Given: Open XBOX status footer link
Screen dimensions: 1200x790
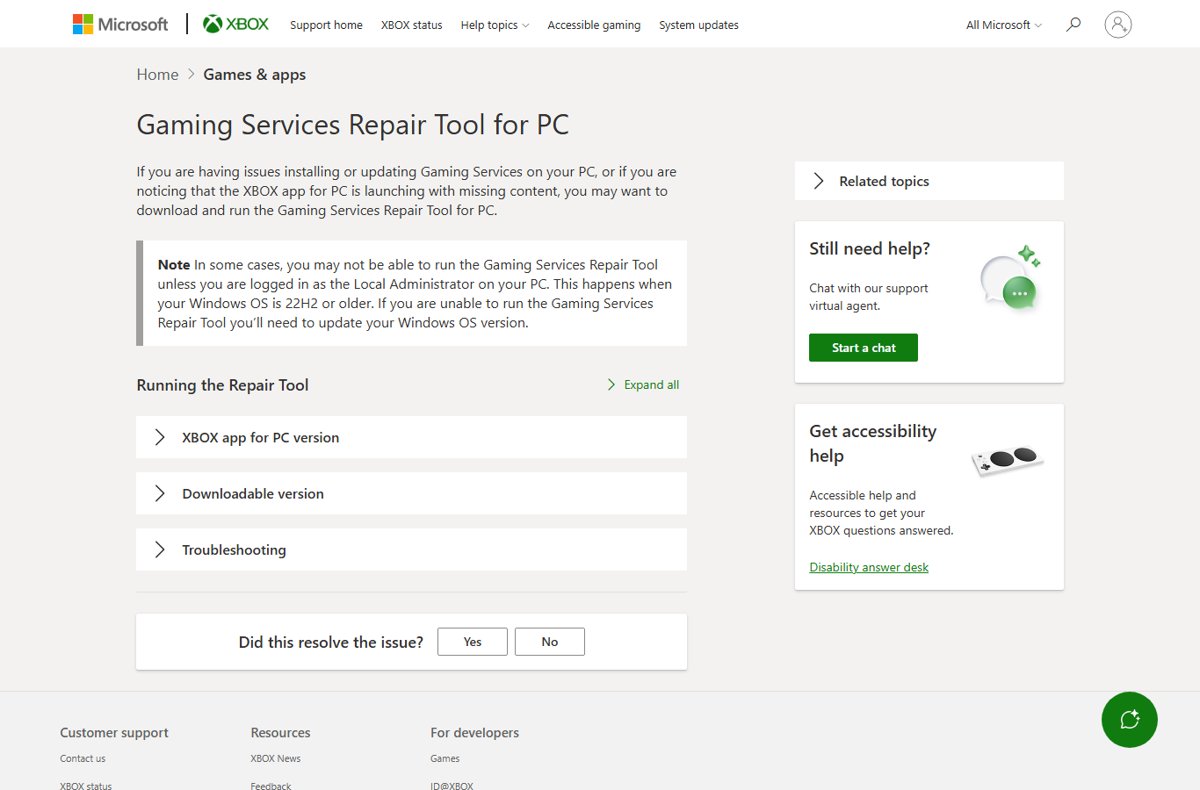Looking at the screenshot, I should pos(86,786).
